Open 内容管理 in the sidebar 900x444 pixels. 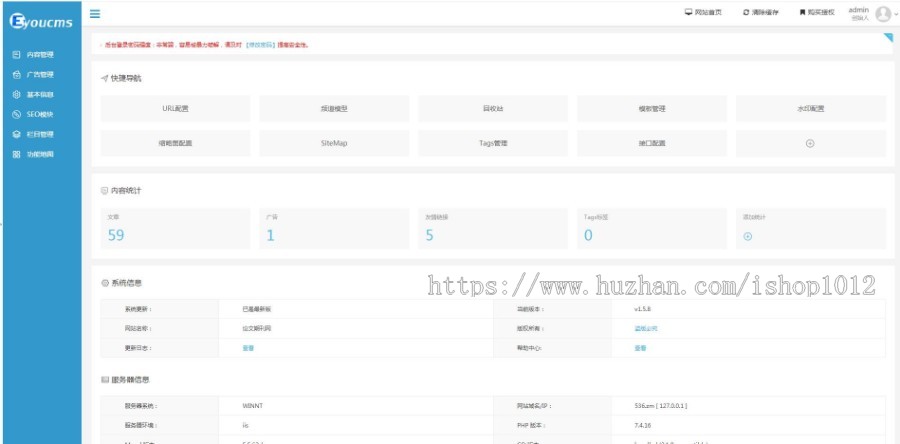pos(40,54)
